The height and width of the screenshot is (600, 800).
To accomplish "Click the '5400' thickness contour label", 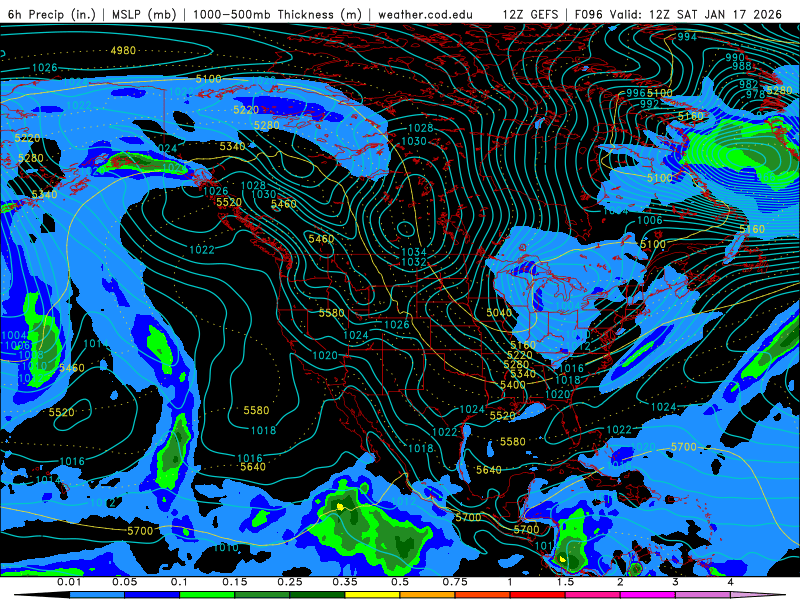I will (513, 385).
